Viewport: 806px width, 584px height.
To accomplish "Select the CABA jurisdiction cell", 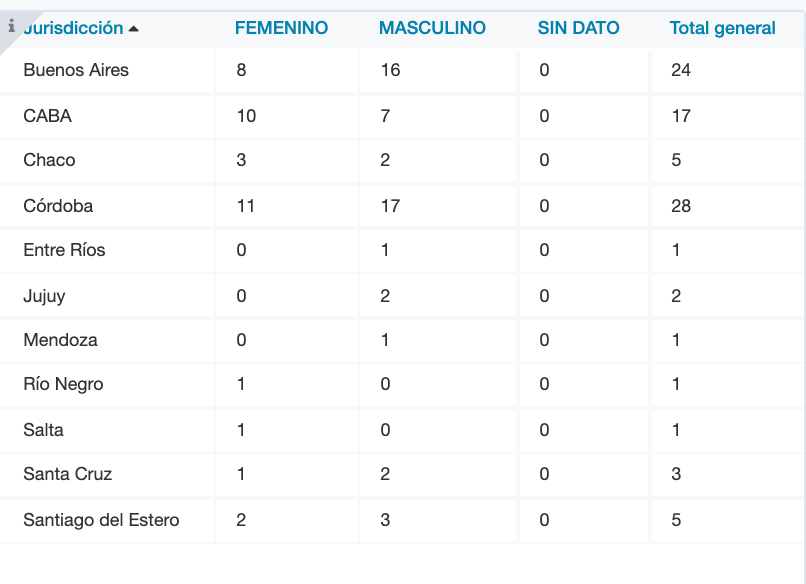I will (x=48, y=116).
